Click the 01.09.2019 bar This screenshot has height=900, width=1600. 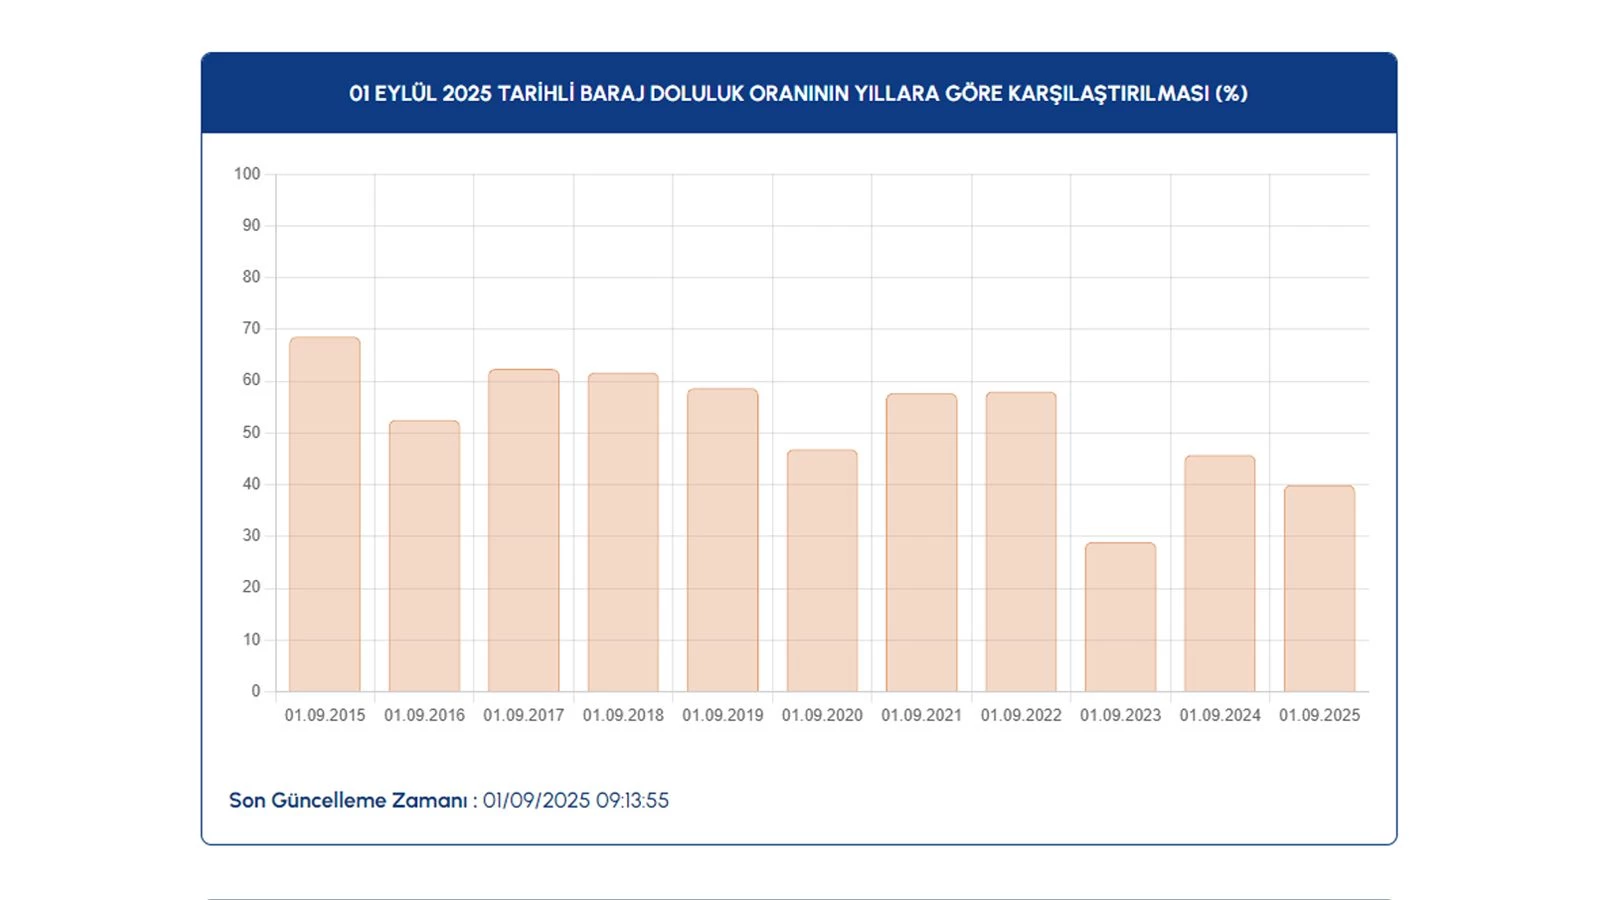pos(722,540)
